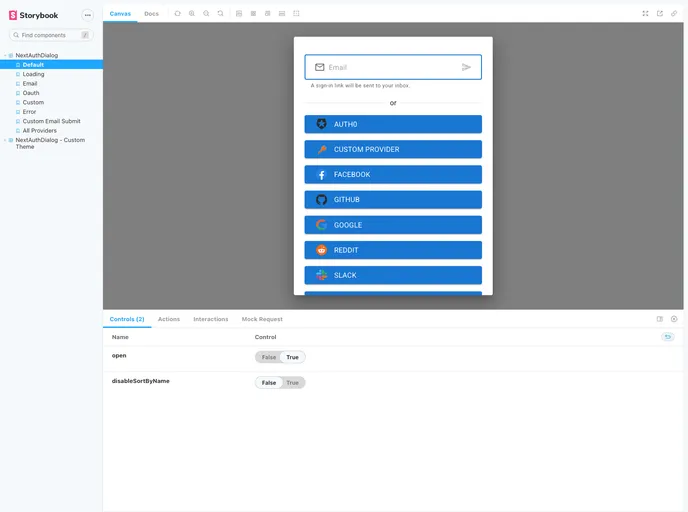Open the Actions tab
Image resolution: width=688 pixels, height=512 pixels.
click(169, 319)
